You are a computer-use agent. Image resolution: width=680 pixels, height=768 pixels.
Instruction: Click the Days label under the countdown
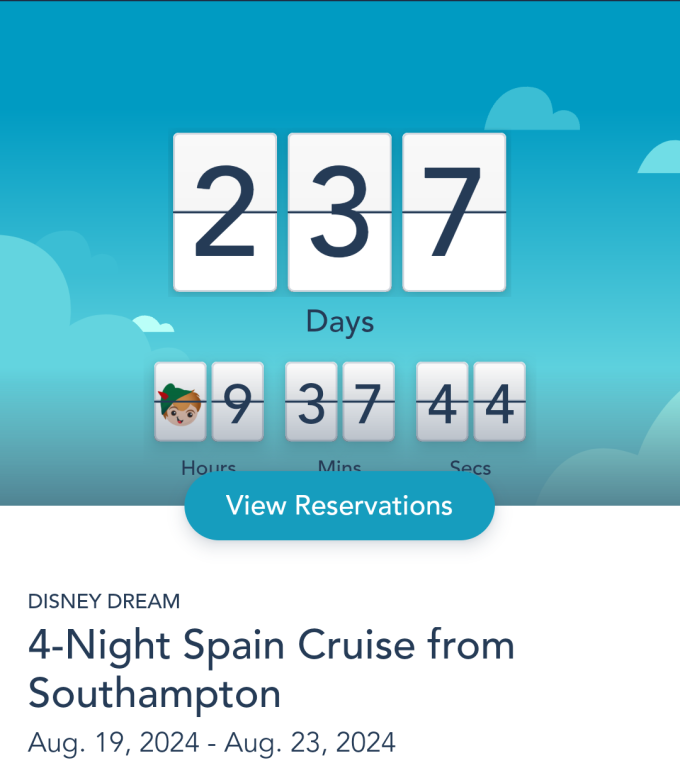(x=339, y=322)
